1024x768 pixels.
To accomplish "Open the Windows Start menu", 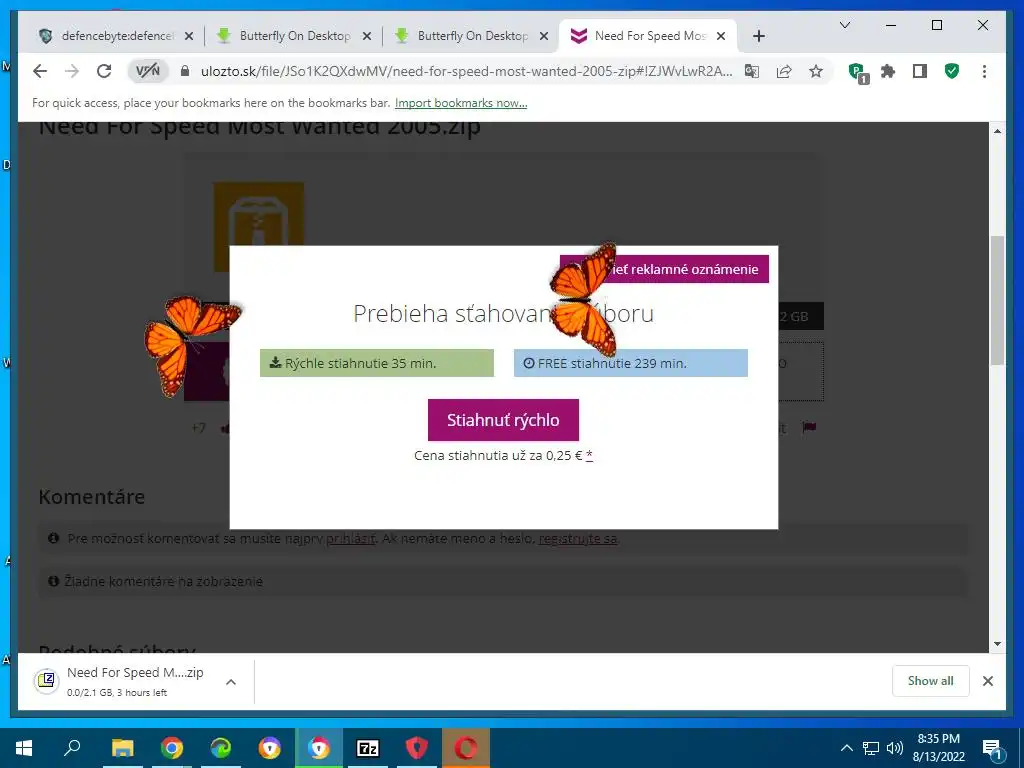I will point(24,748).
